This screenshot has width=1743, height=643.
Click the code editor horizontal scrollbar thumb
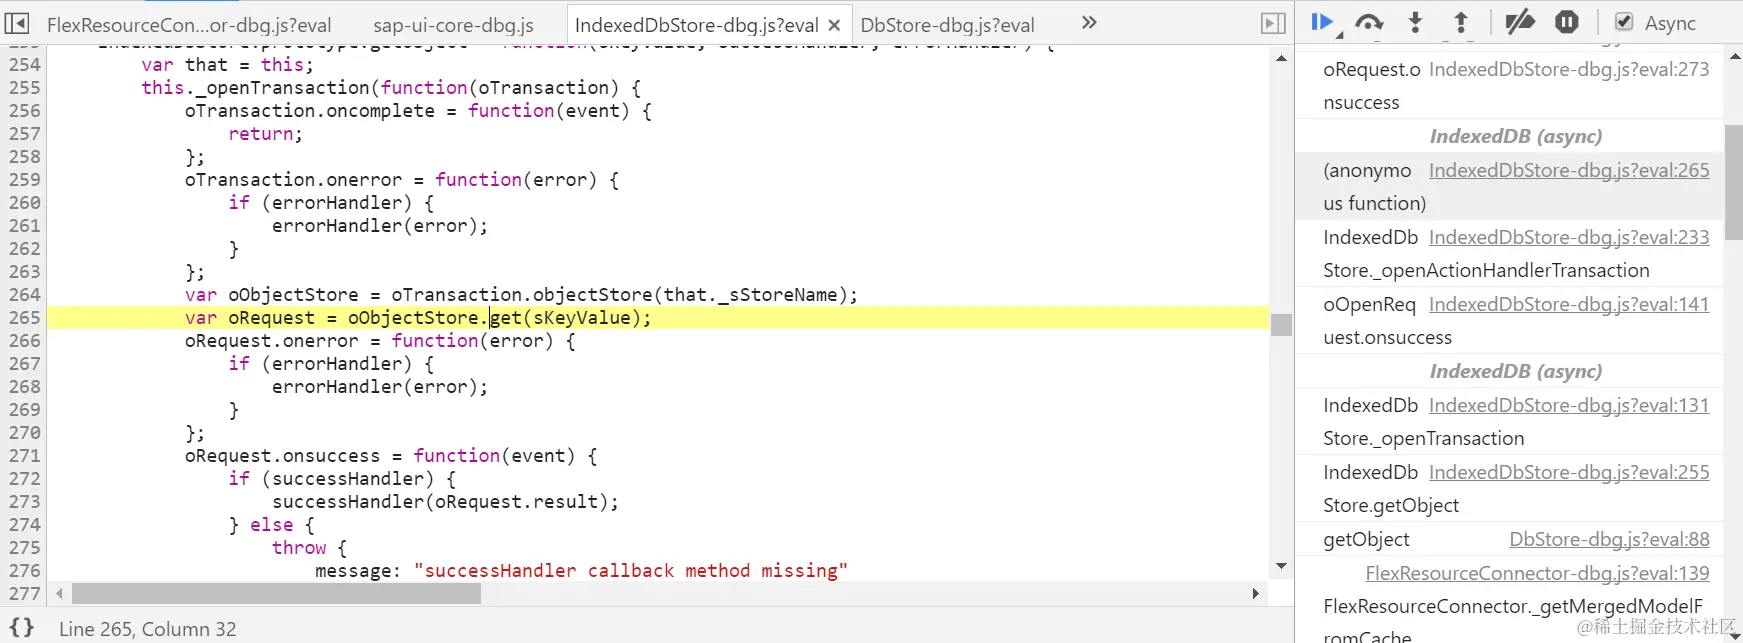point(276,593)
